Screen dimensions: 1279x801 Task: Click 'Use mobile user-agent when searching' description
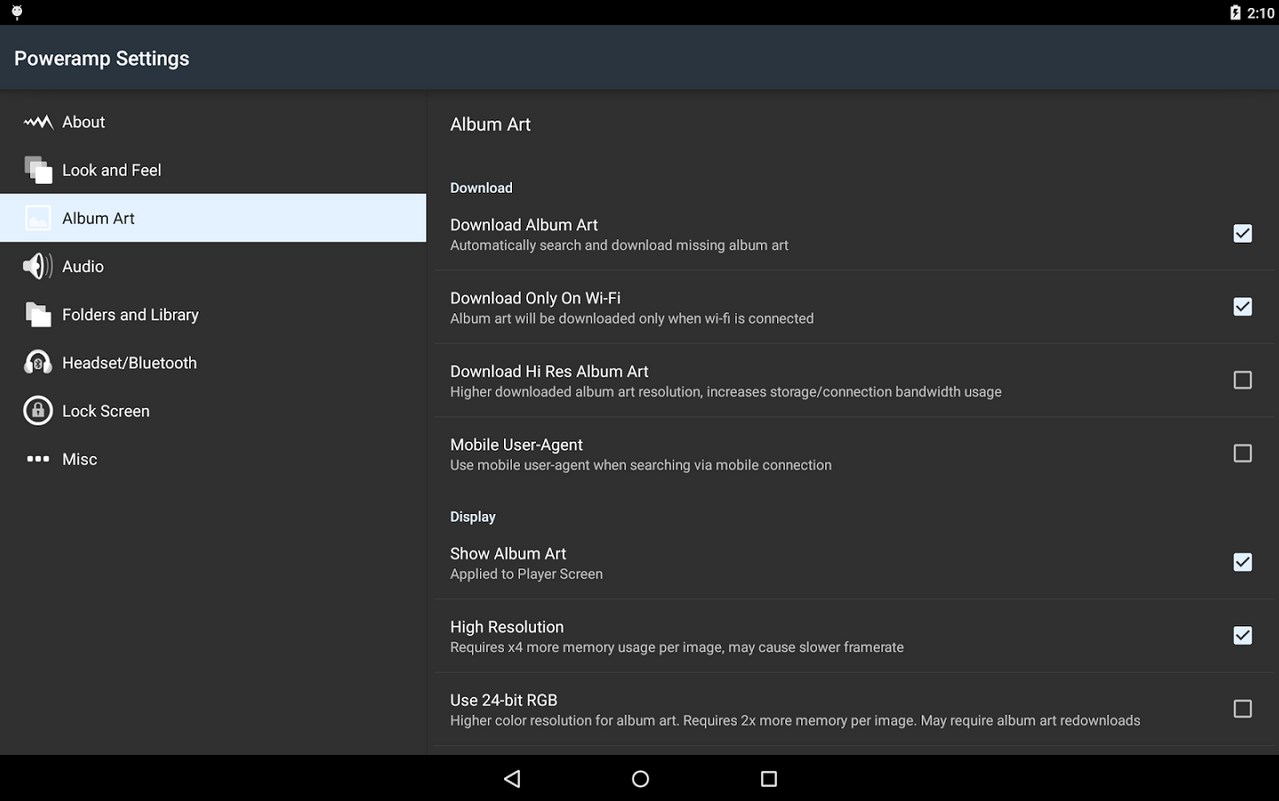tap(641, 465)
